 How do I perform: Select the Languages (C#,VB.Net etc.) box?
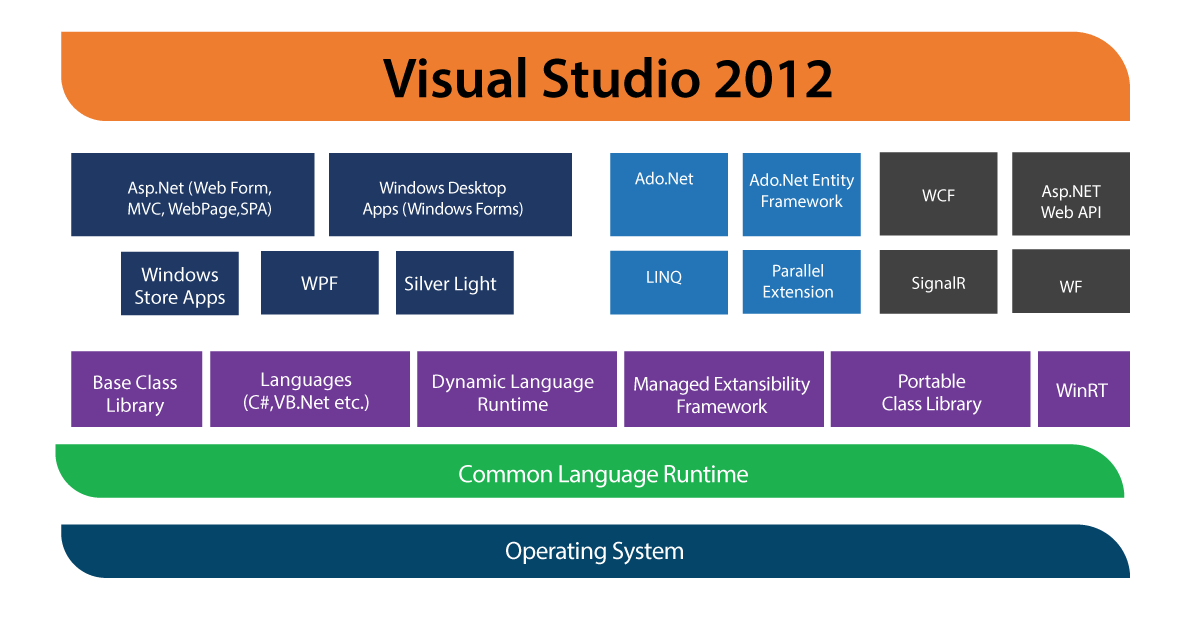310,389
